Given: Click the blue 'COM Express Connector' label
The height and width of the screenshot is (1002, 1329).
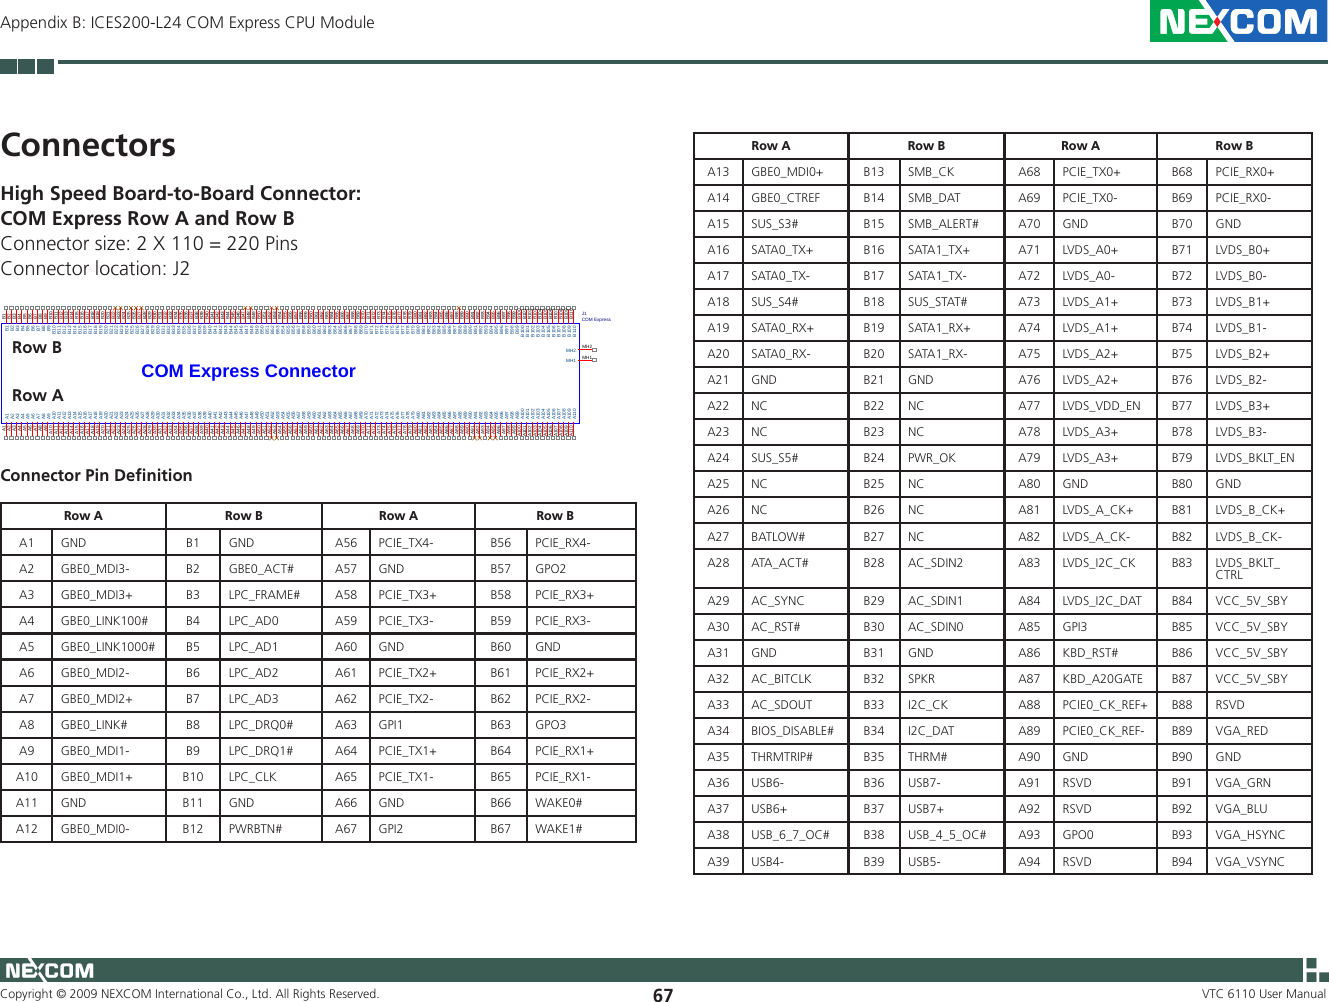Looking at the screenshot, I should coord(248,371).
